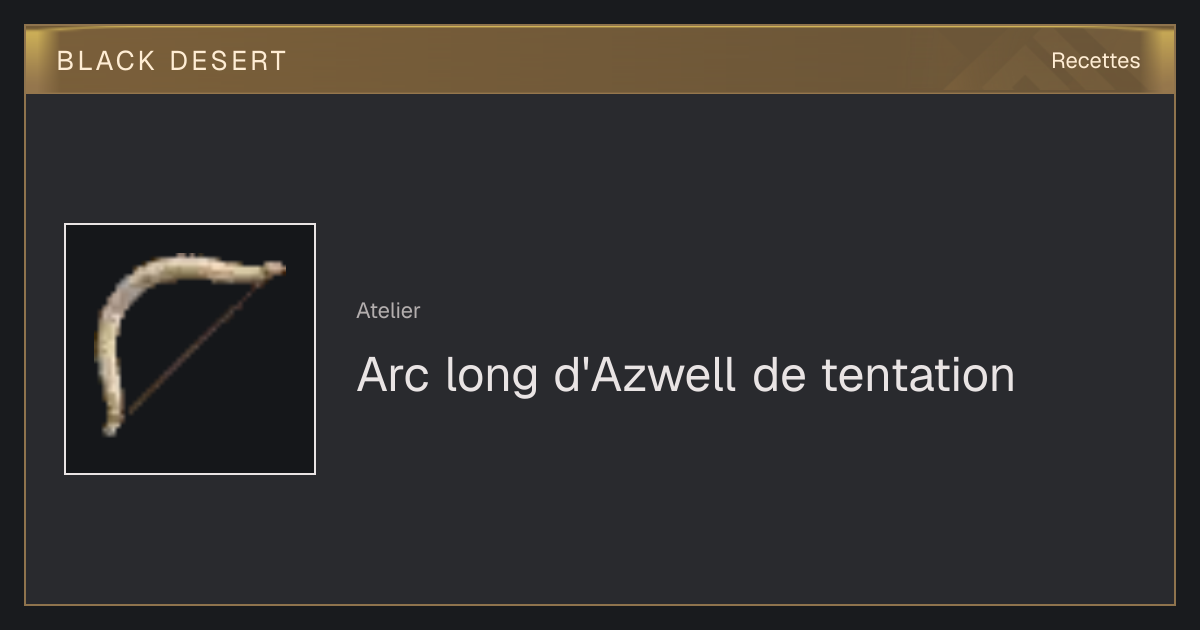Viewport: 1200px width, 630px height.
Task: Open the Recettes link in the header
Action: tap(1095, 61)
